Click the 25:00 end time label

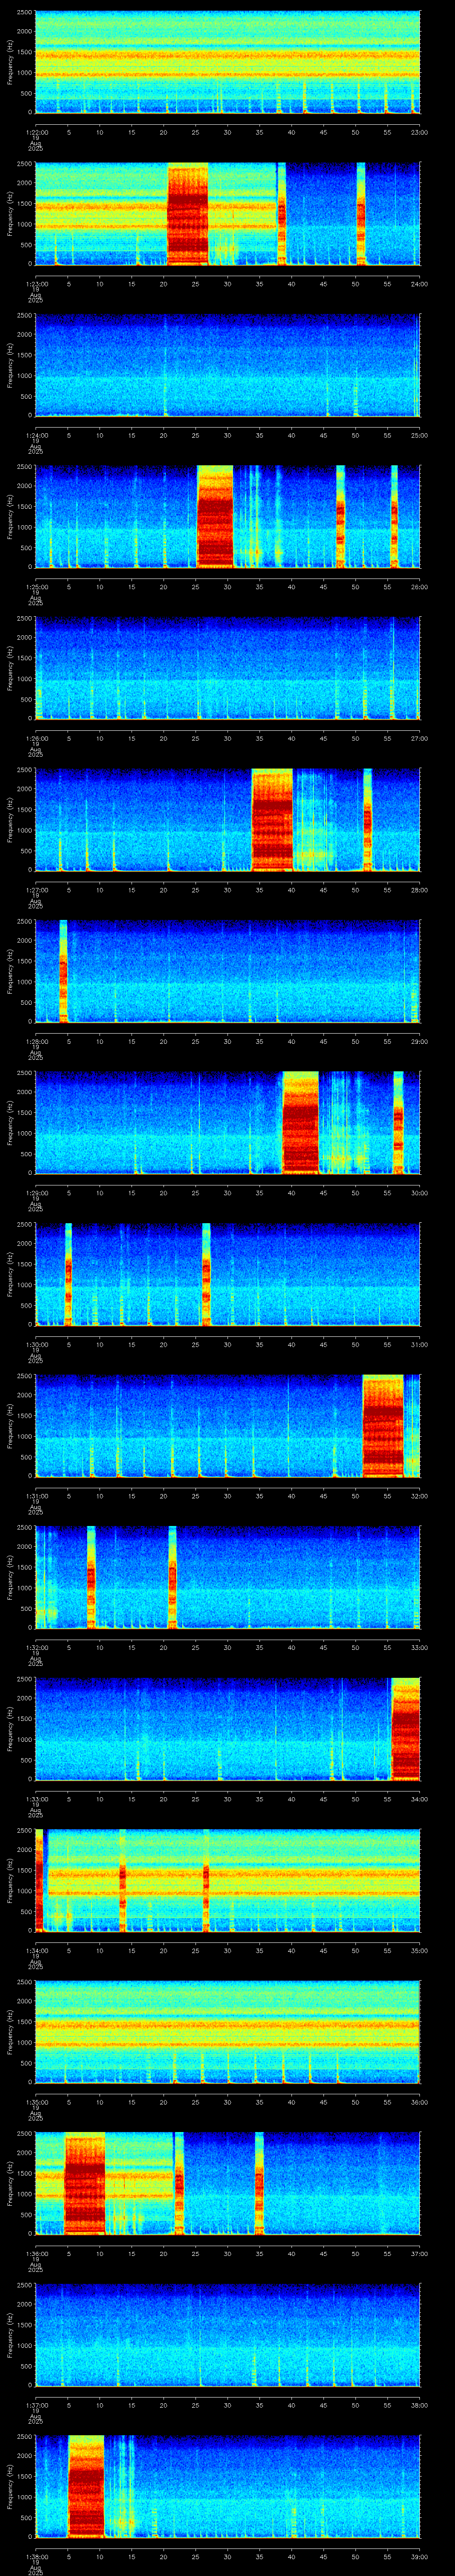419,435
